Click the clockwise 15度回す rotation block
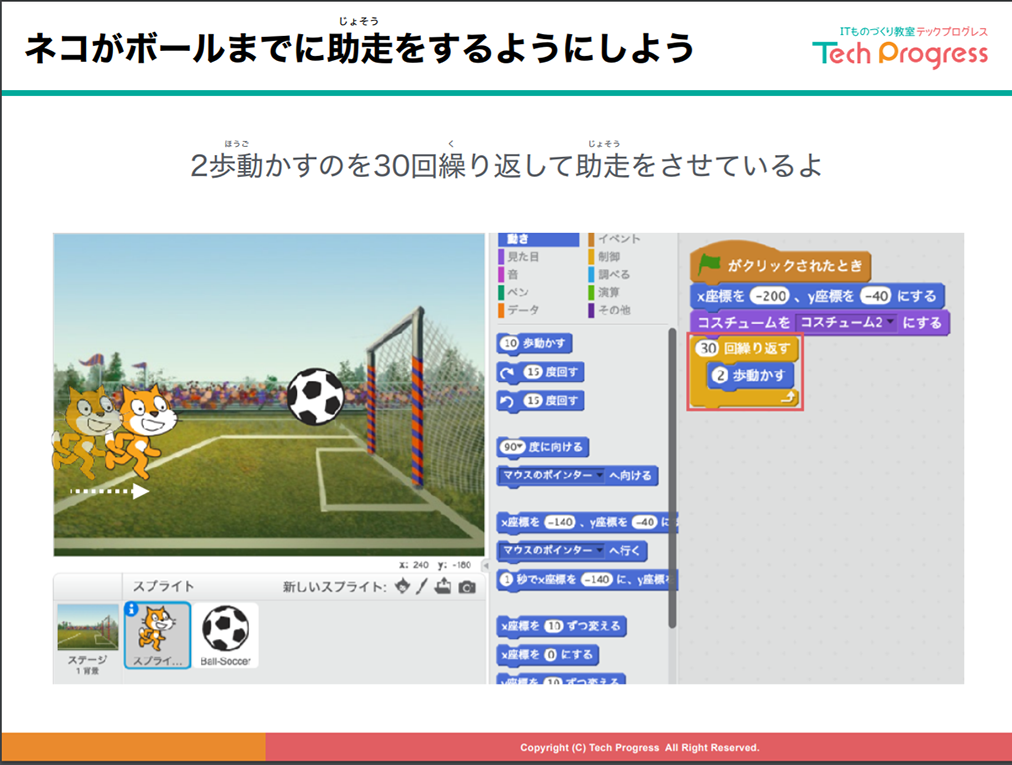 (x=540, y=373)
